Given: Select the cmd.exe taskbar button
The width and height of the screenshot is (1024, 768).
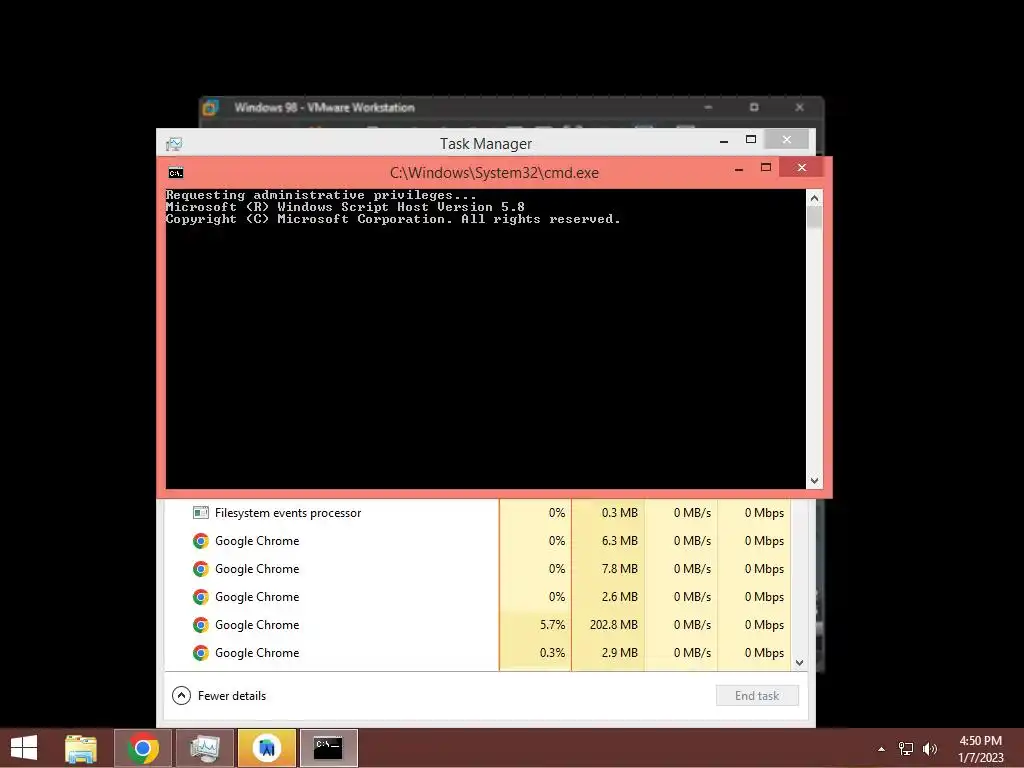Looking at the screenshot, I should (x=328, y=748).
